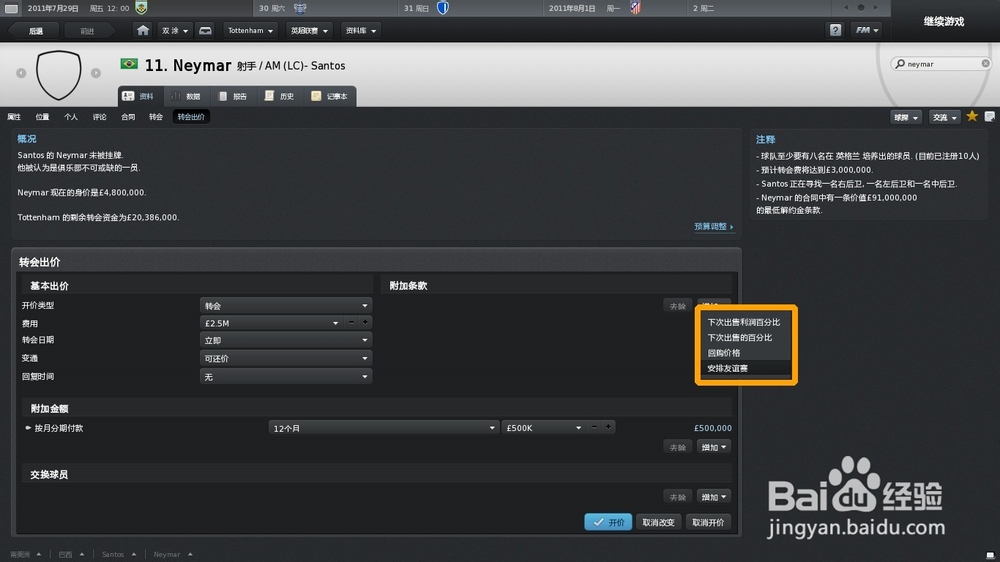1000x562 pixels.
Task: Click the neymar search input field
Action: coord(943,64)
